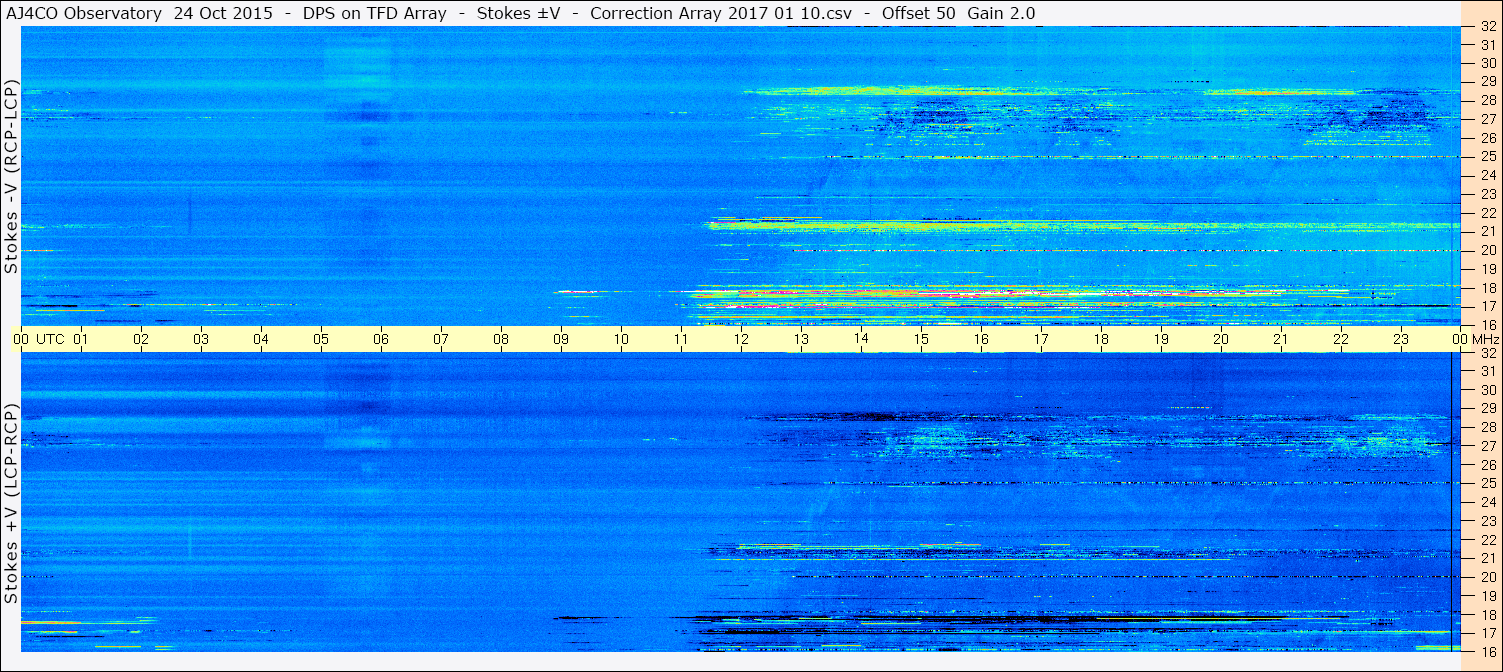Click the 25 MHz label of lower panel
The image size is (1503, 672).
click(x=1487, y=484)
